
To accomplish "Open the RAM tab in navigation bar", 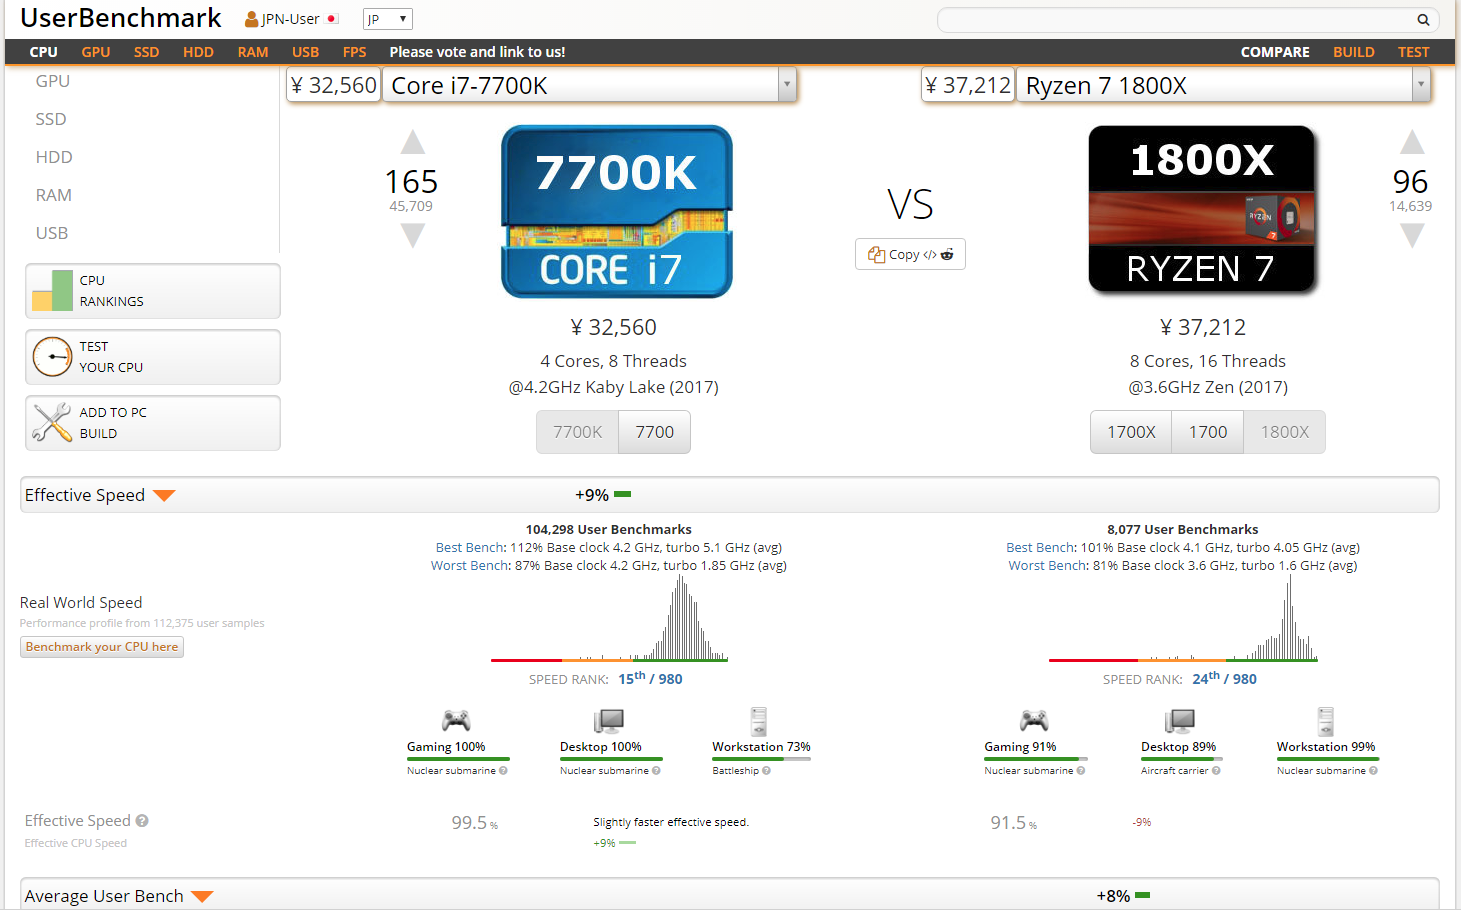I will (253, 52).
